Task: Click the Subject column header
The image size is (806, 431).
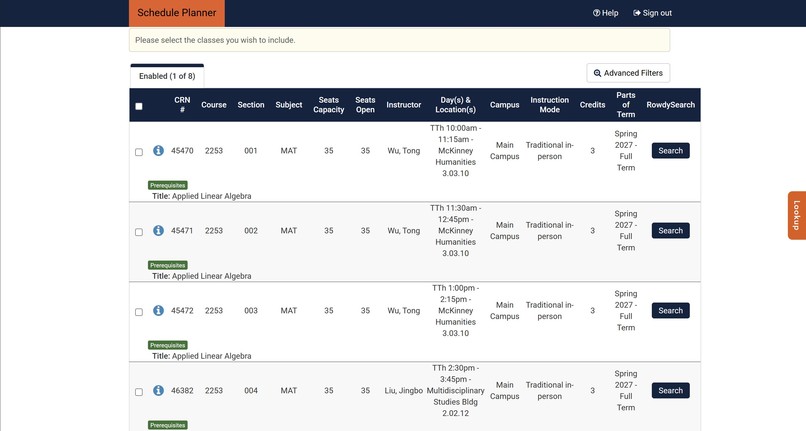Action: pyautogui.click(x=288, y=104)
